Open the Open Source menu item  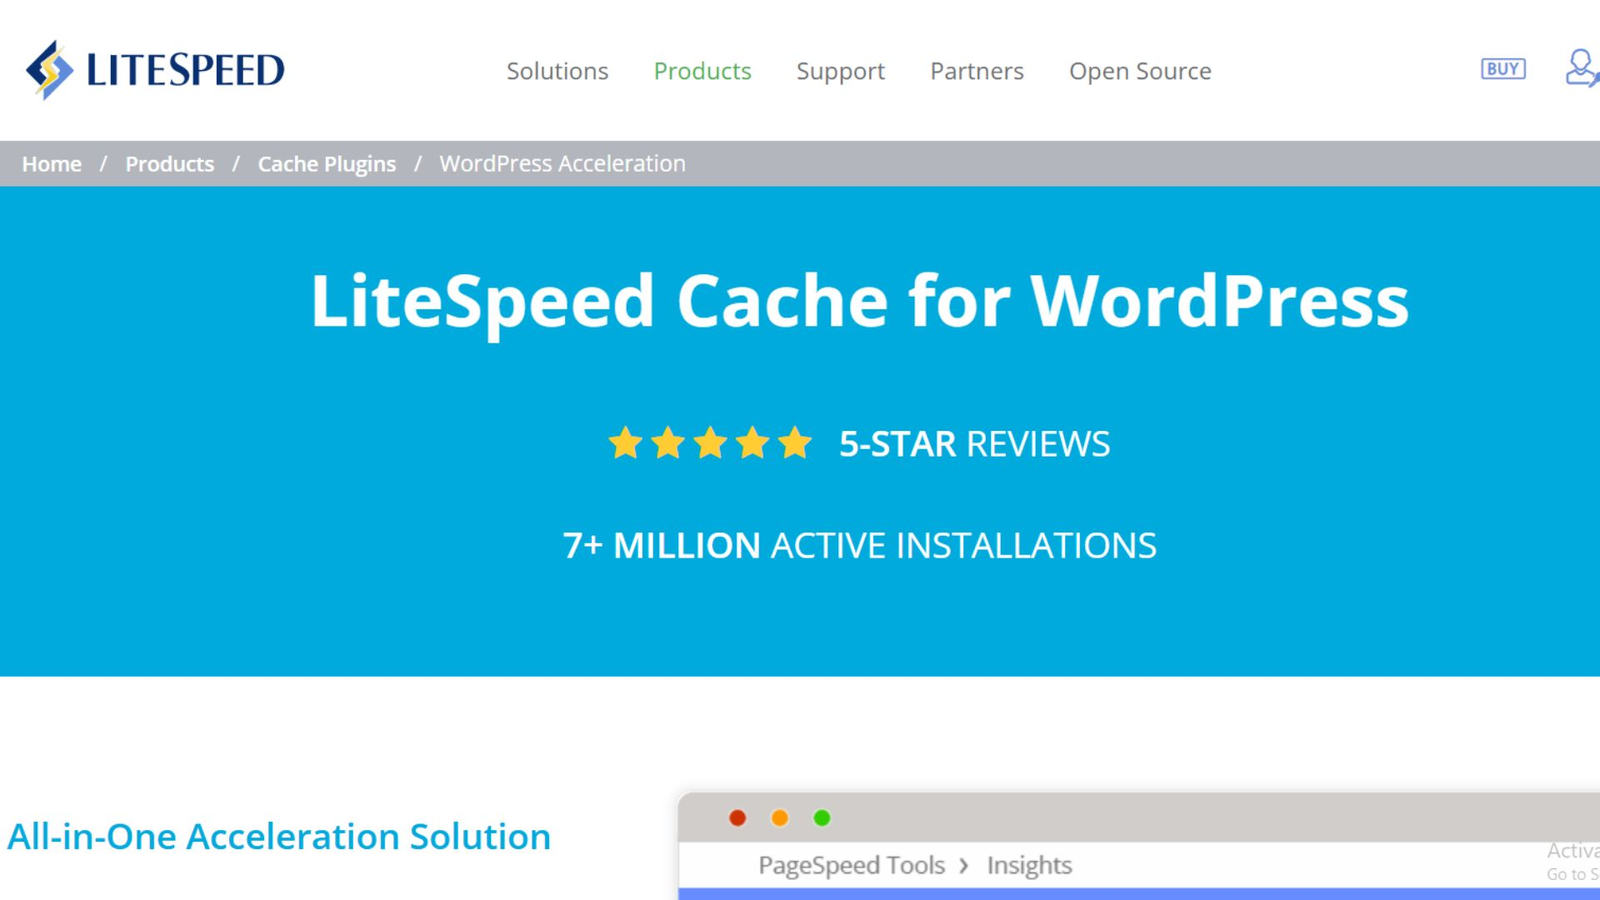pyautogui.click(x=1139, y=71)
